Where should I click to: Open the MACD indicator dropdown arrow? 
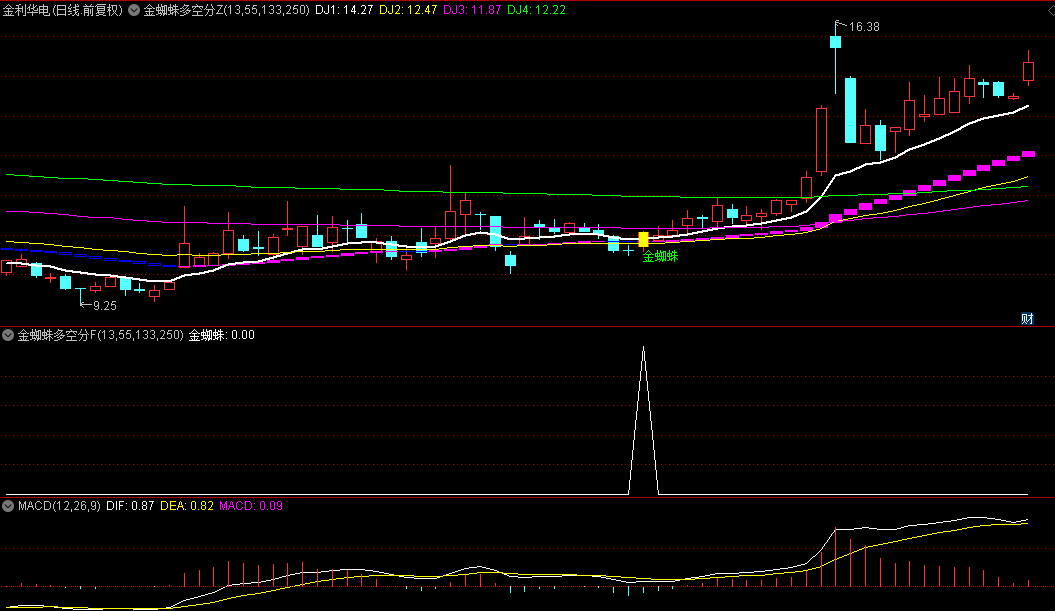point(9,506)
